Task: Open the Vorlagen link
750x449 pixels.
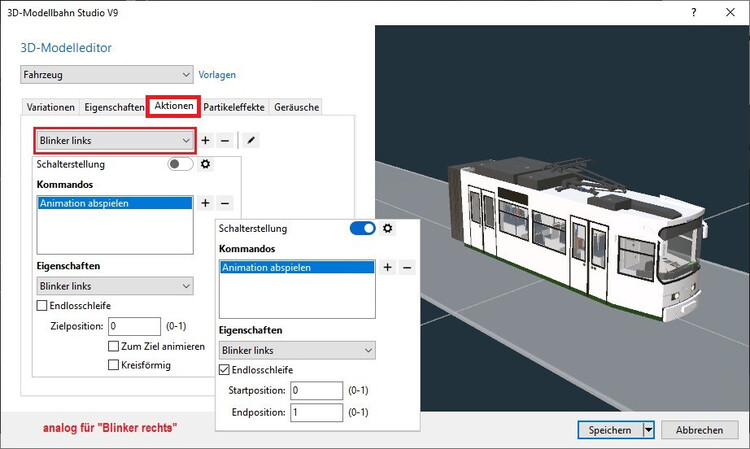Action: pyautogui.click(x=217, y=75)
